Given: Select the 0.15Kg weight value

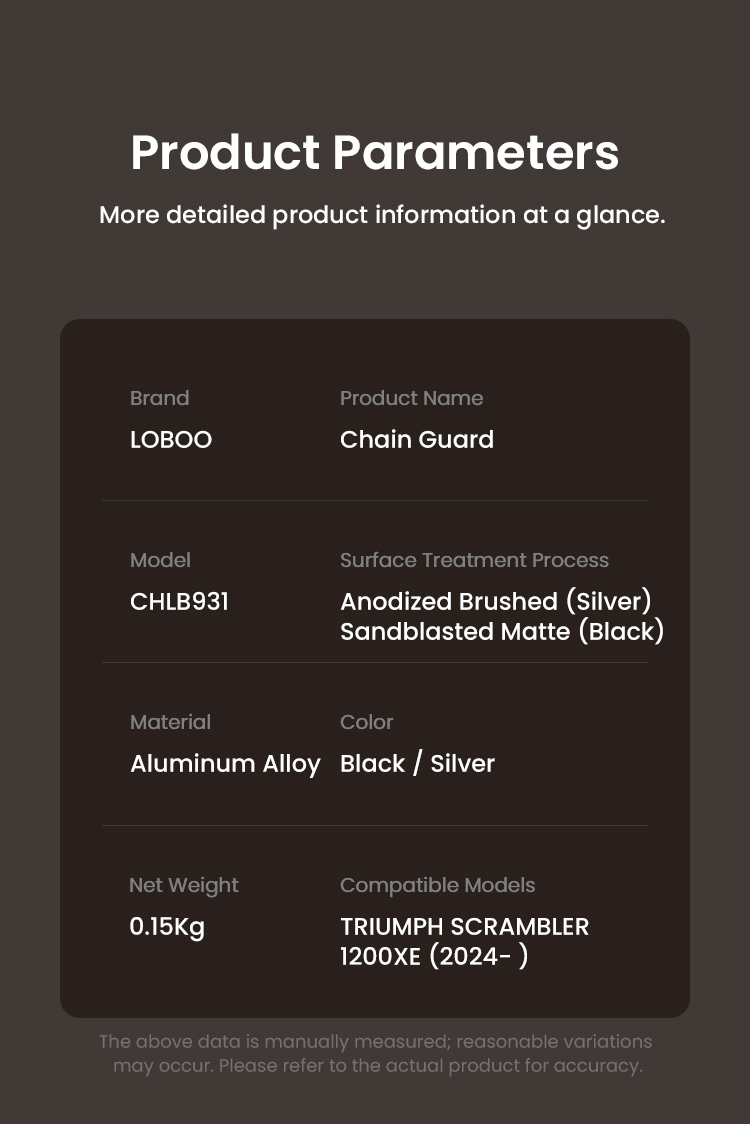Looking at the screenshot, I should pyautogui.click(x=167, y=927).
